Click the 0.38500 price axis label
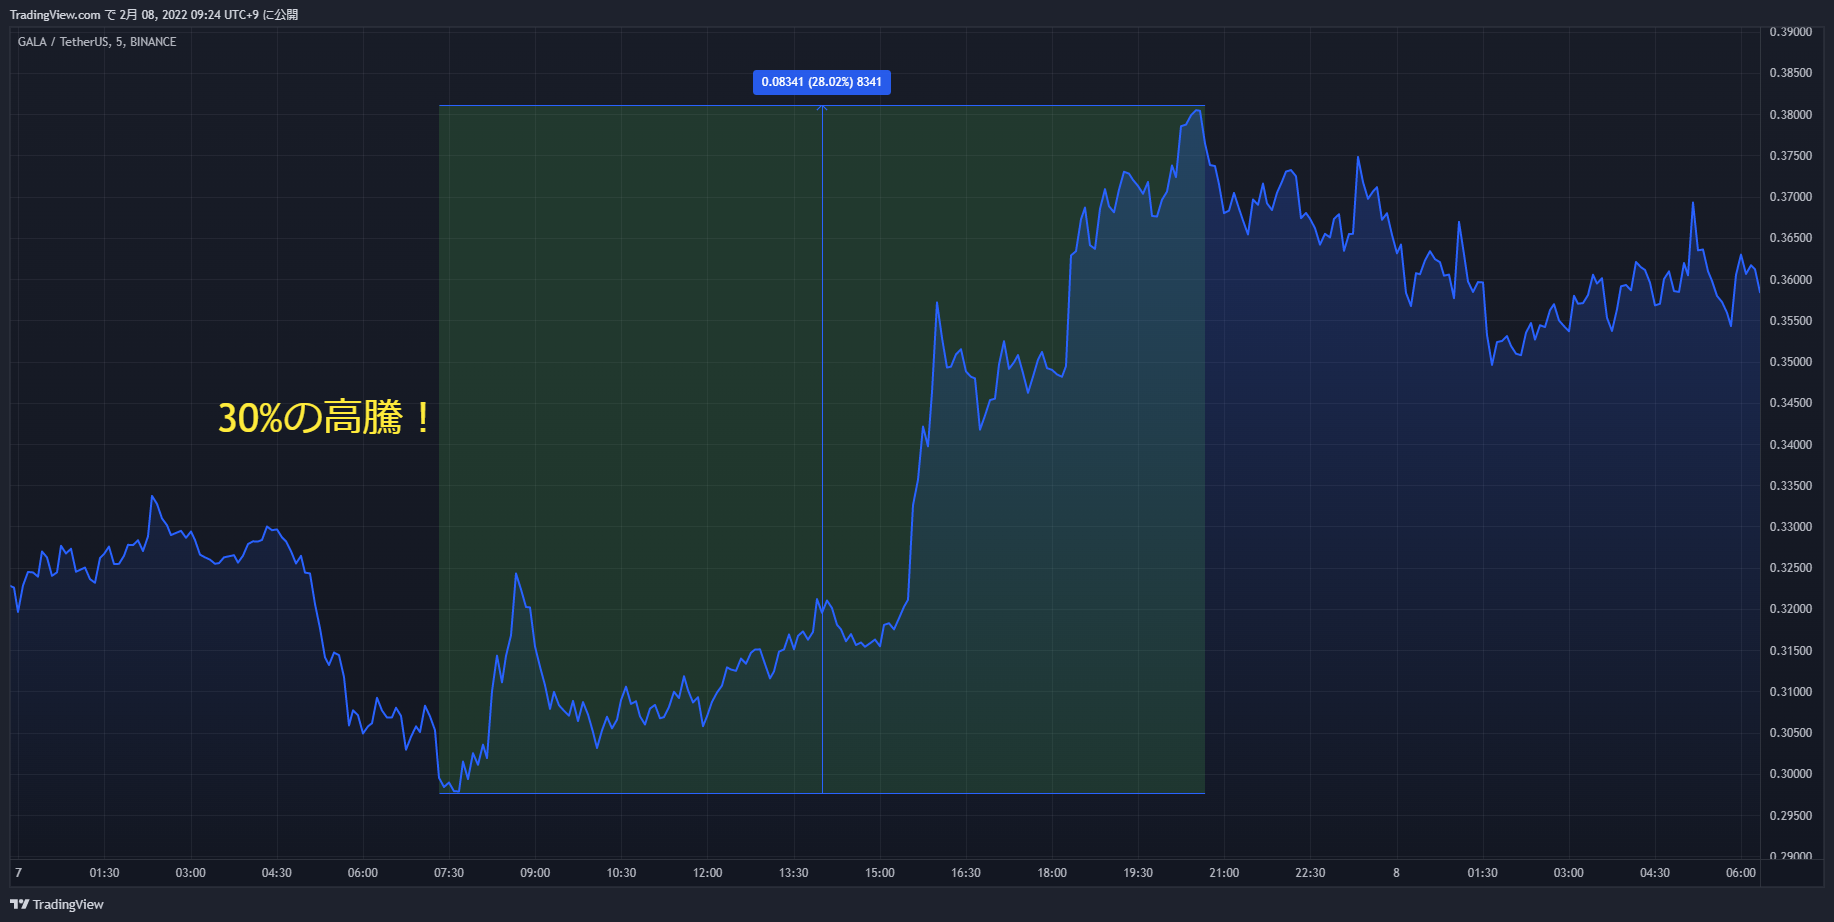The height and width of the screenshot is (922, 1834). pyautogui.click(x=1791, y=73)
